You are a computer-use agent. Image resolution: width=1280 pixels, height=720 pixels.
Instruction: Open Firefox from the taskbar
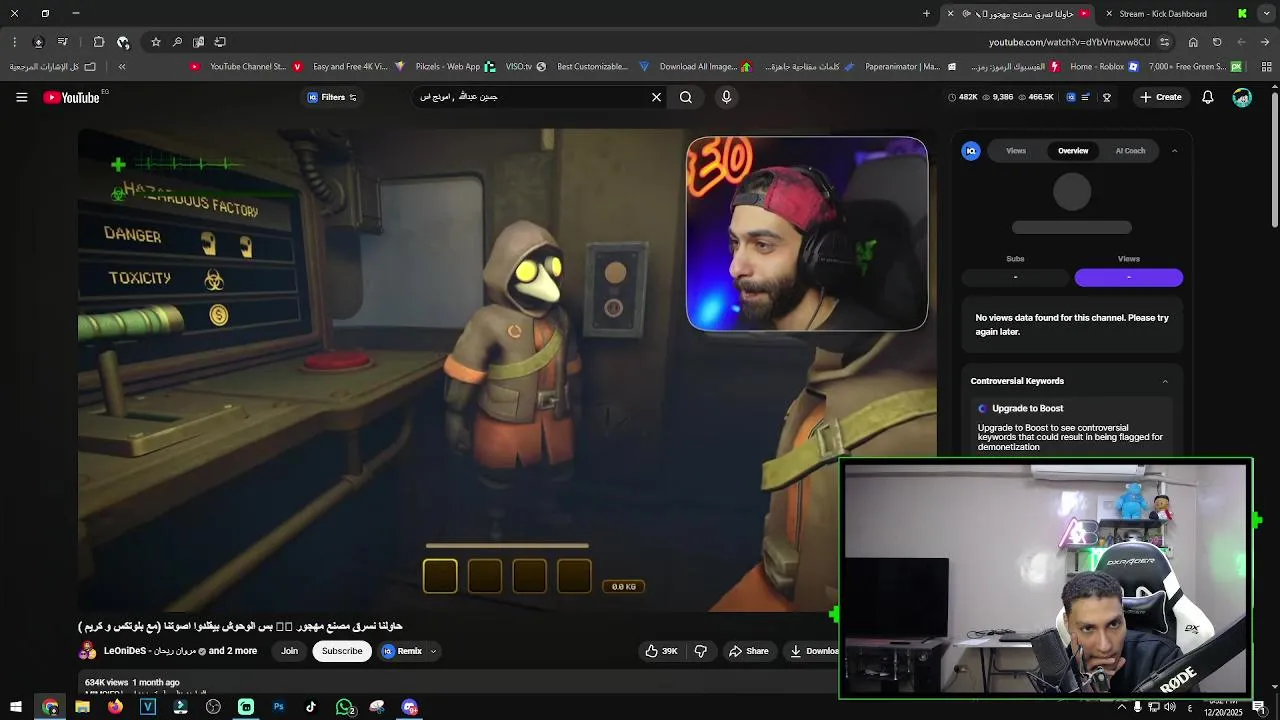click(115, 707)
